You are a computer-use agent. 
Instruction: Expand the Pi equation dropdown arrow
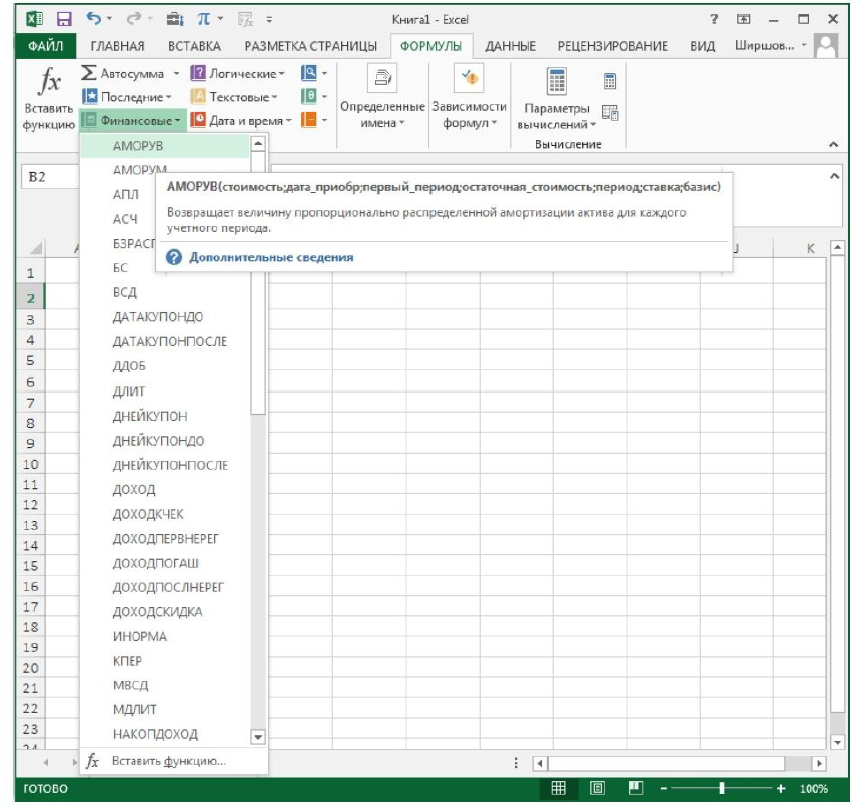pyautogui.click(x=220, y=19)
